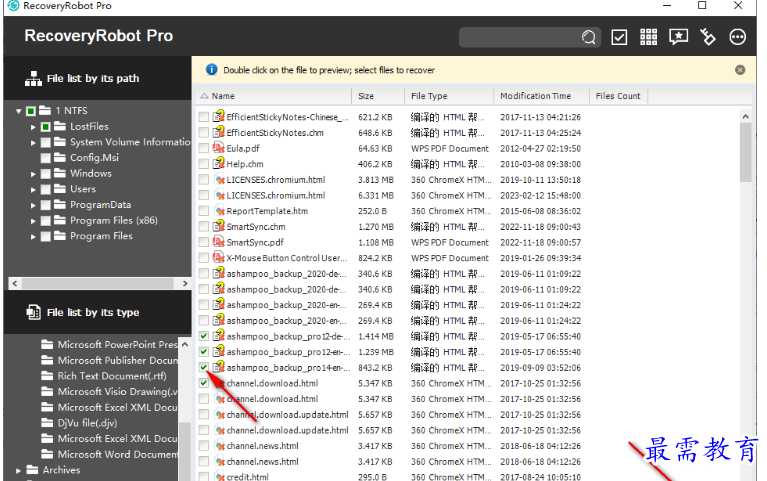767x481 pixels.
Task: Click the Help.chm file icon
Action: coord(219,163)
